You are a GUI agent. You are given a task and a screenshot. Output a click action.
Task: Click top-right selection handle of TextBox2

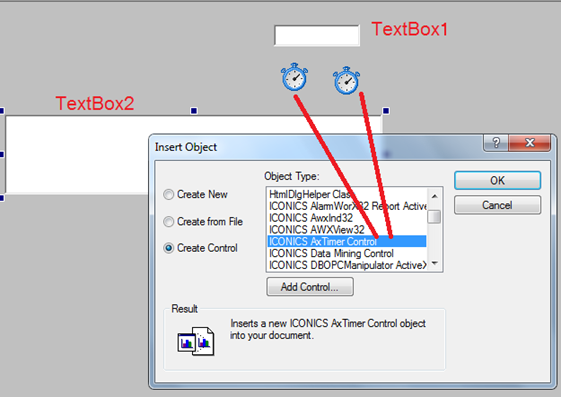[386, 111]
